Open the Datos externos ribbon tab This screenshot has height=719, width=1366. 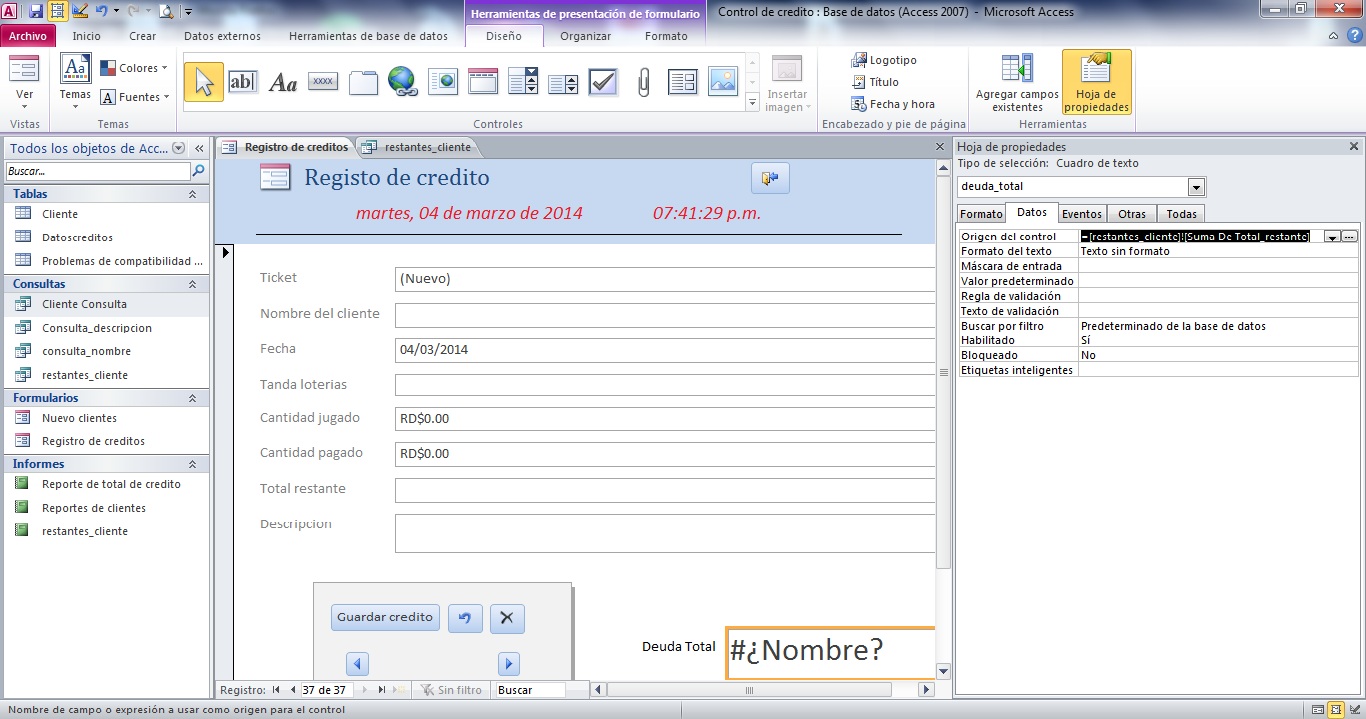coord(222,36)
